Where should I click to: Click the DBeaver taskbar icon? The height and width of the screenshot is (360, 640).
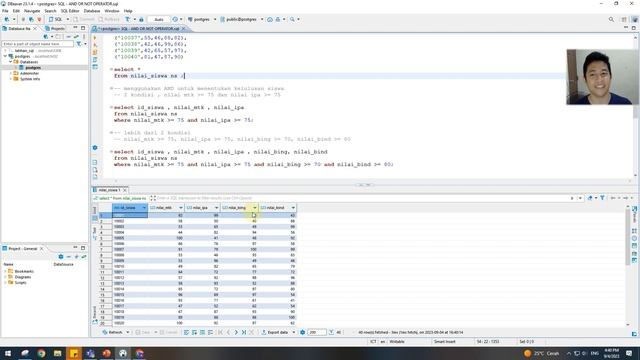(x=123, y=353)
